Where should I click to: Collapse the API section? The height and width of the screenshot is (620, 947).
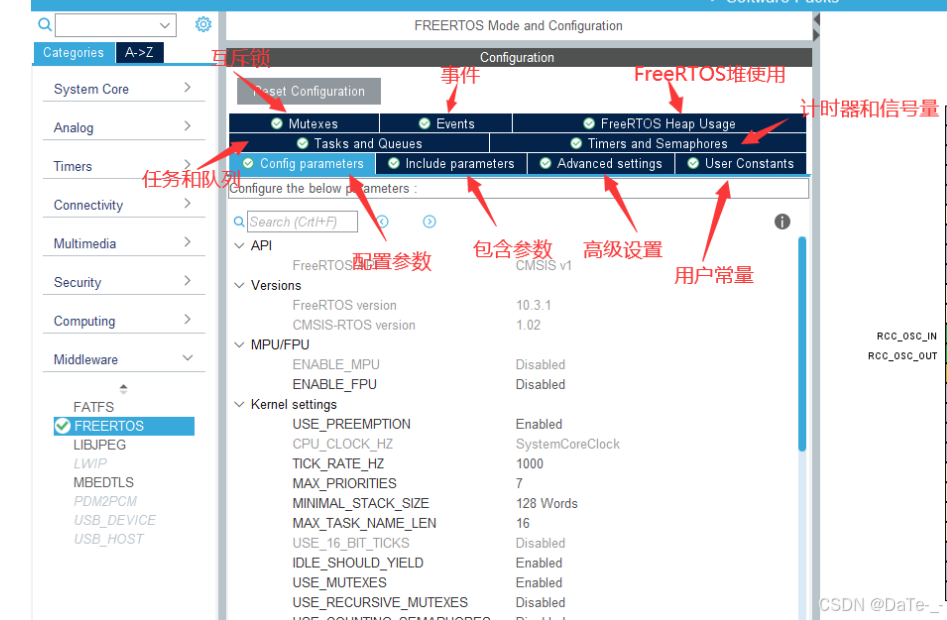coord(239,246)
